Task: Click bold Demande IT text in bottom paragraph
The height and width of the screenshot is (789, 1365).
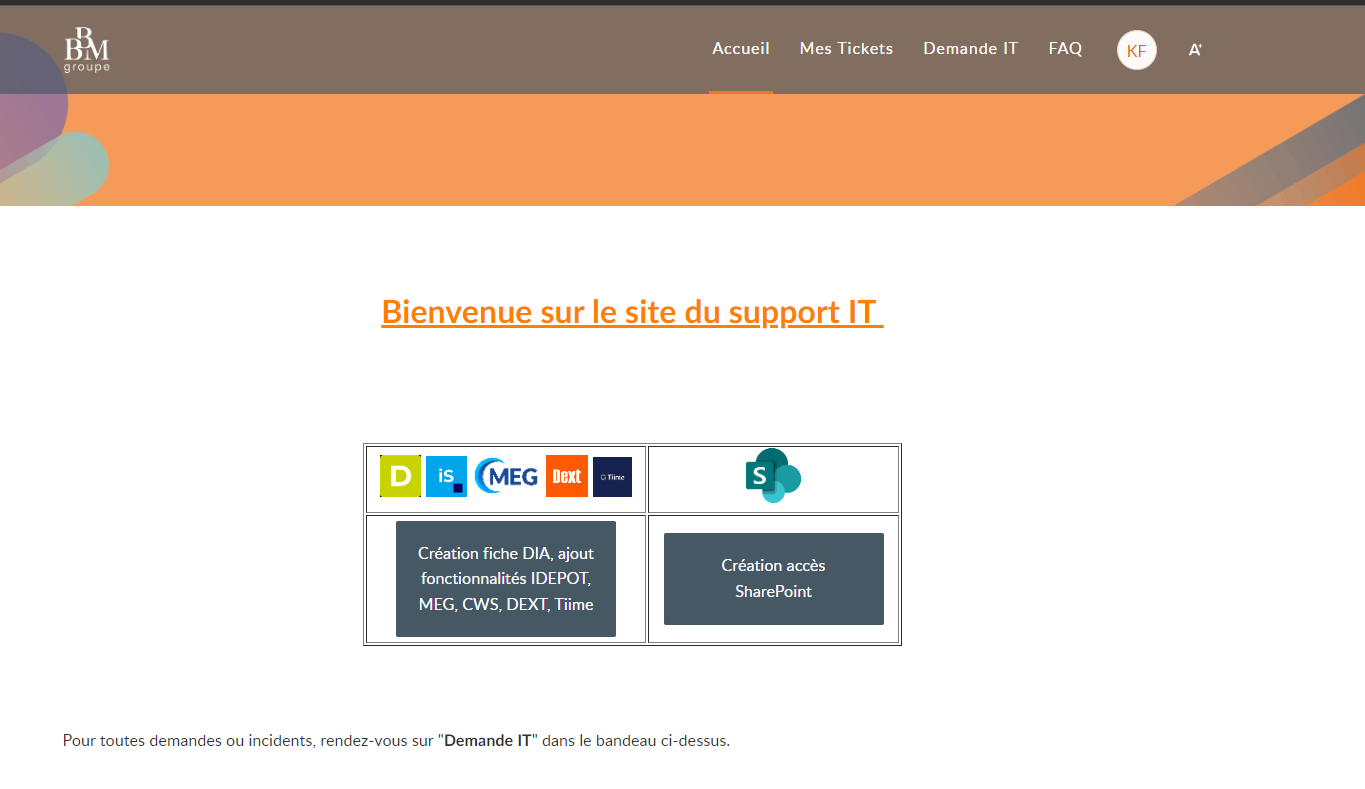Action: click(x=488, y=741)
